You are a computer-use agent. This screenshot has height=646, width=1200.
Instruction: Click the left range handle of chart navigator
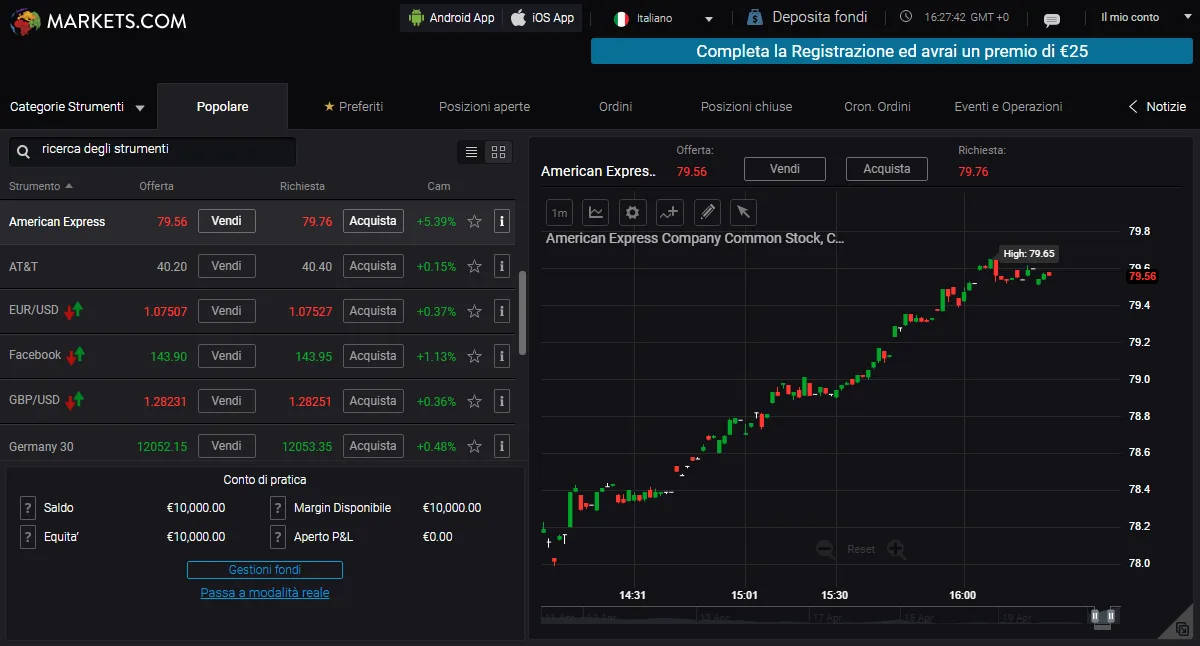(x=1095, y=616)
